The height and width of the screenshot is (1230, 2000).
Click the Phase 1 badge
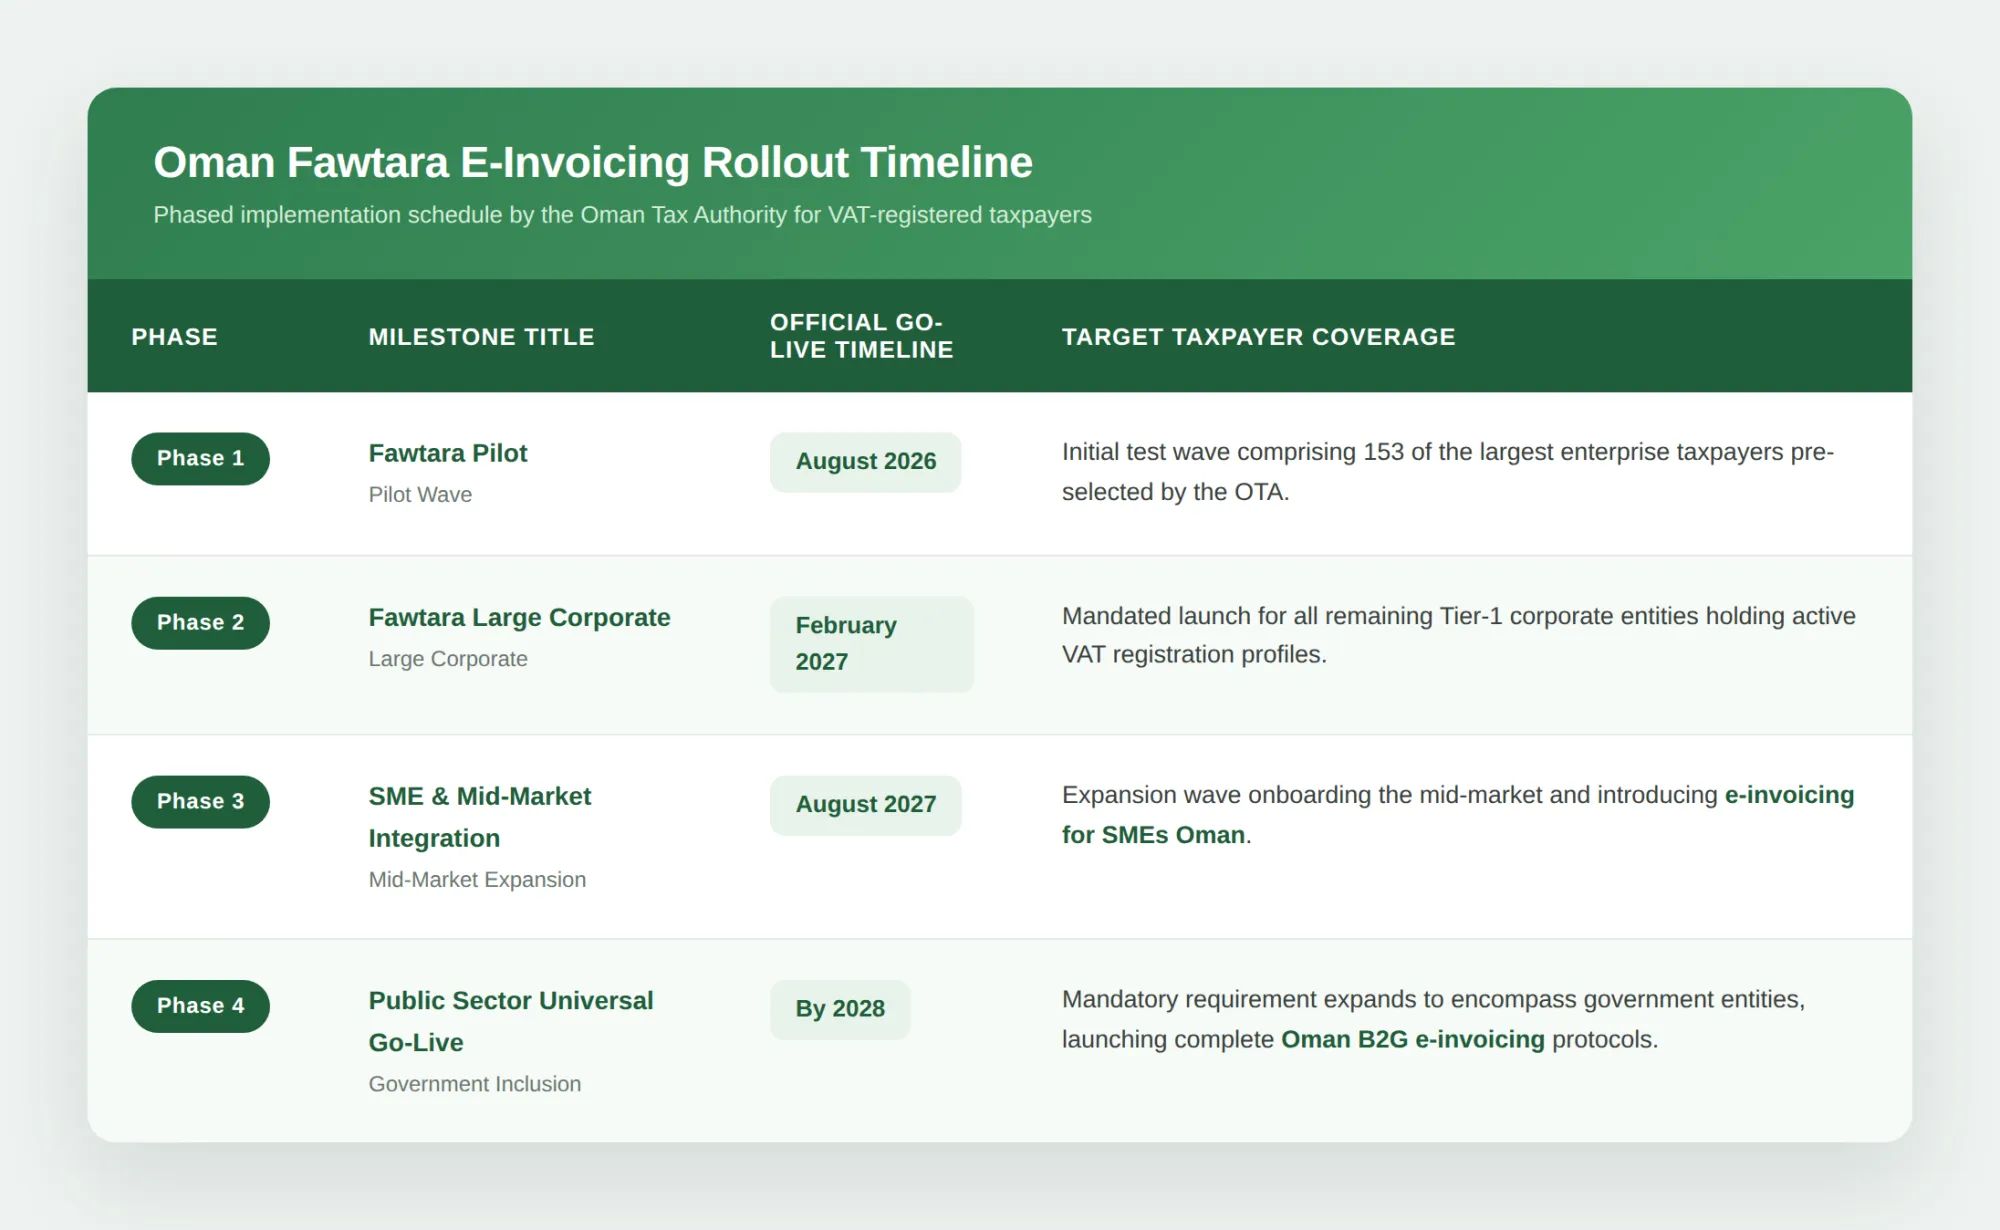click(x=200, y=459)
